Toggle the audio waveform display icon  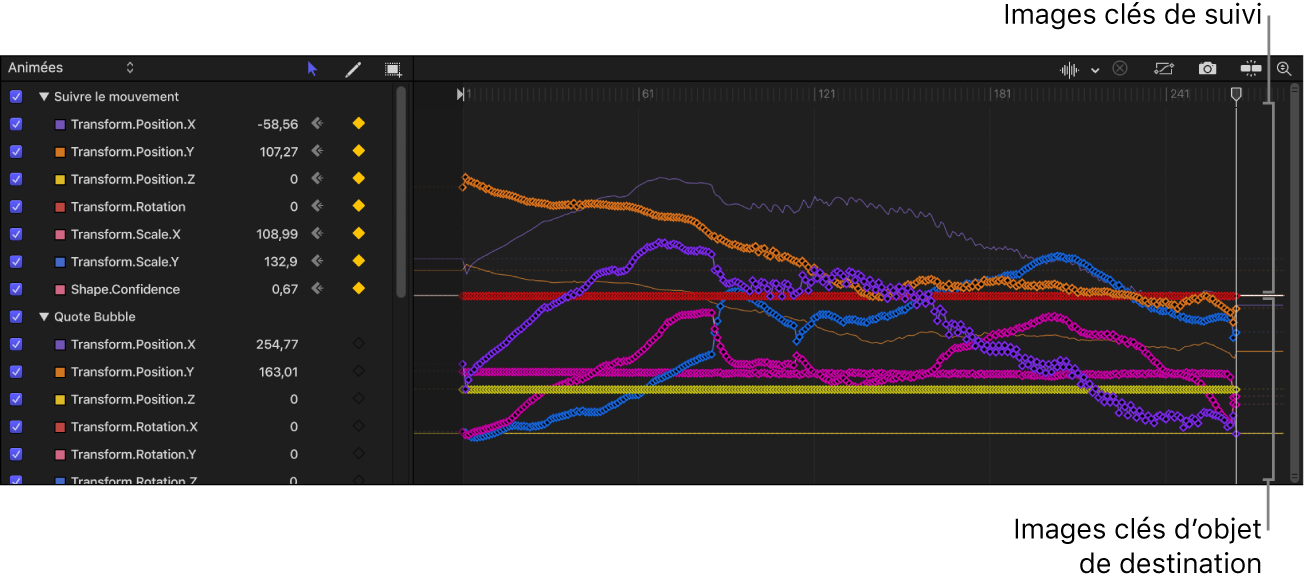coord(1071,69)
